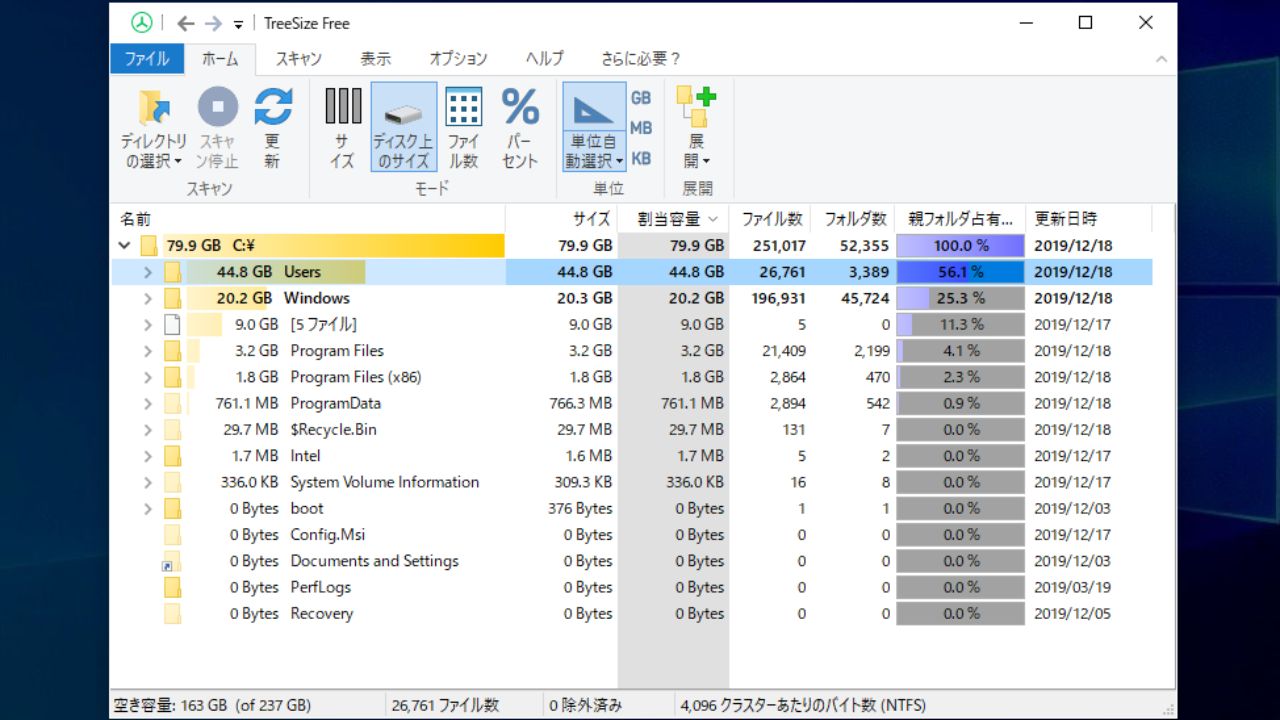Switch to the ホーム ribbon tab
1280x720 pixels.
(x=220, y=59)
